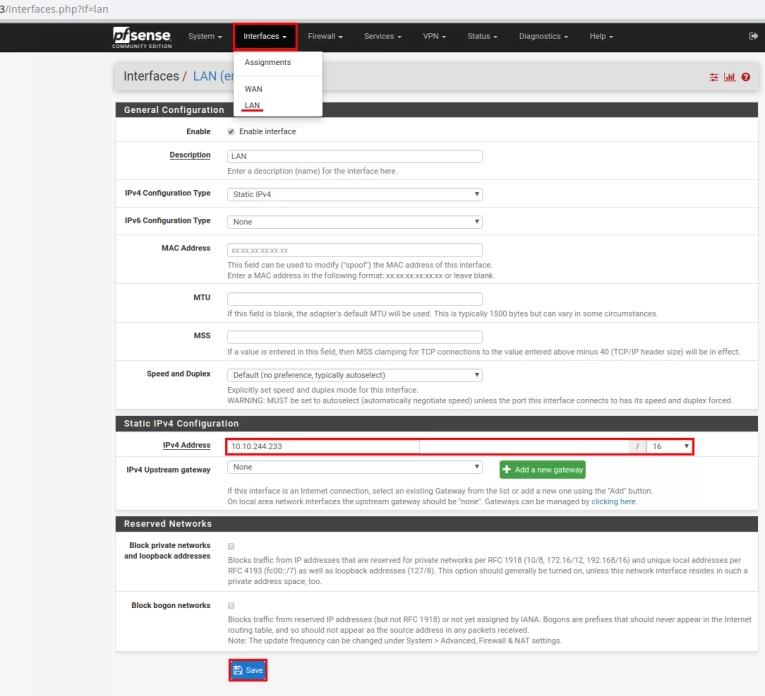This screenshot has width=765, height=696.
Task: Open the Interfaces menu
Action: tap(265, 37)
